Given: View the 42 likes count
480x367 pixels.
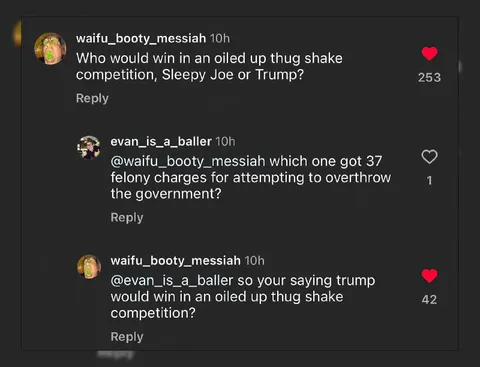Looking at the screenshot, I should tap(429, 299).
